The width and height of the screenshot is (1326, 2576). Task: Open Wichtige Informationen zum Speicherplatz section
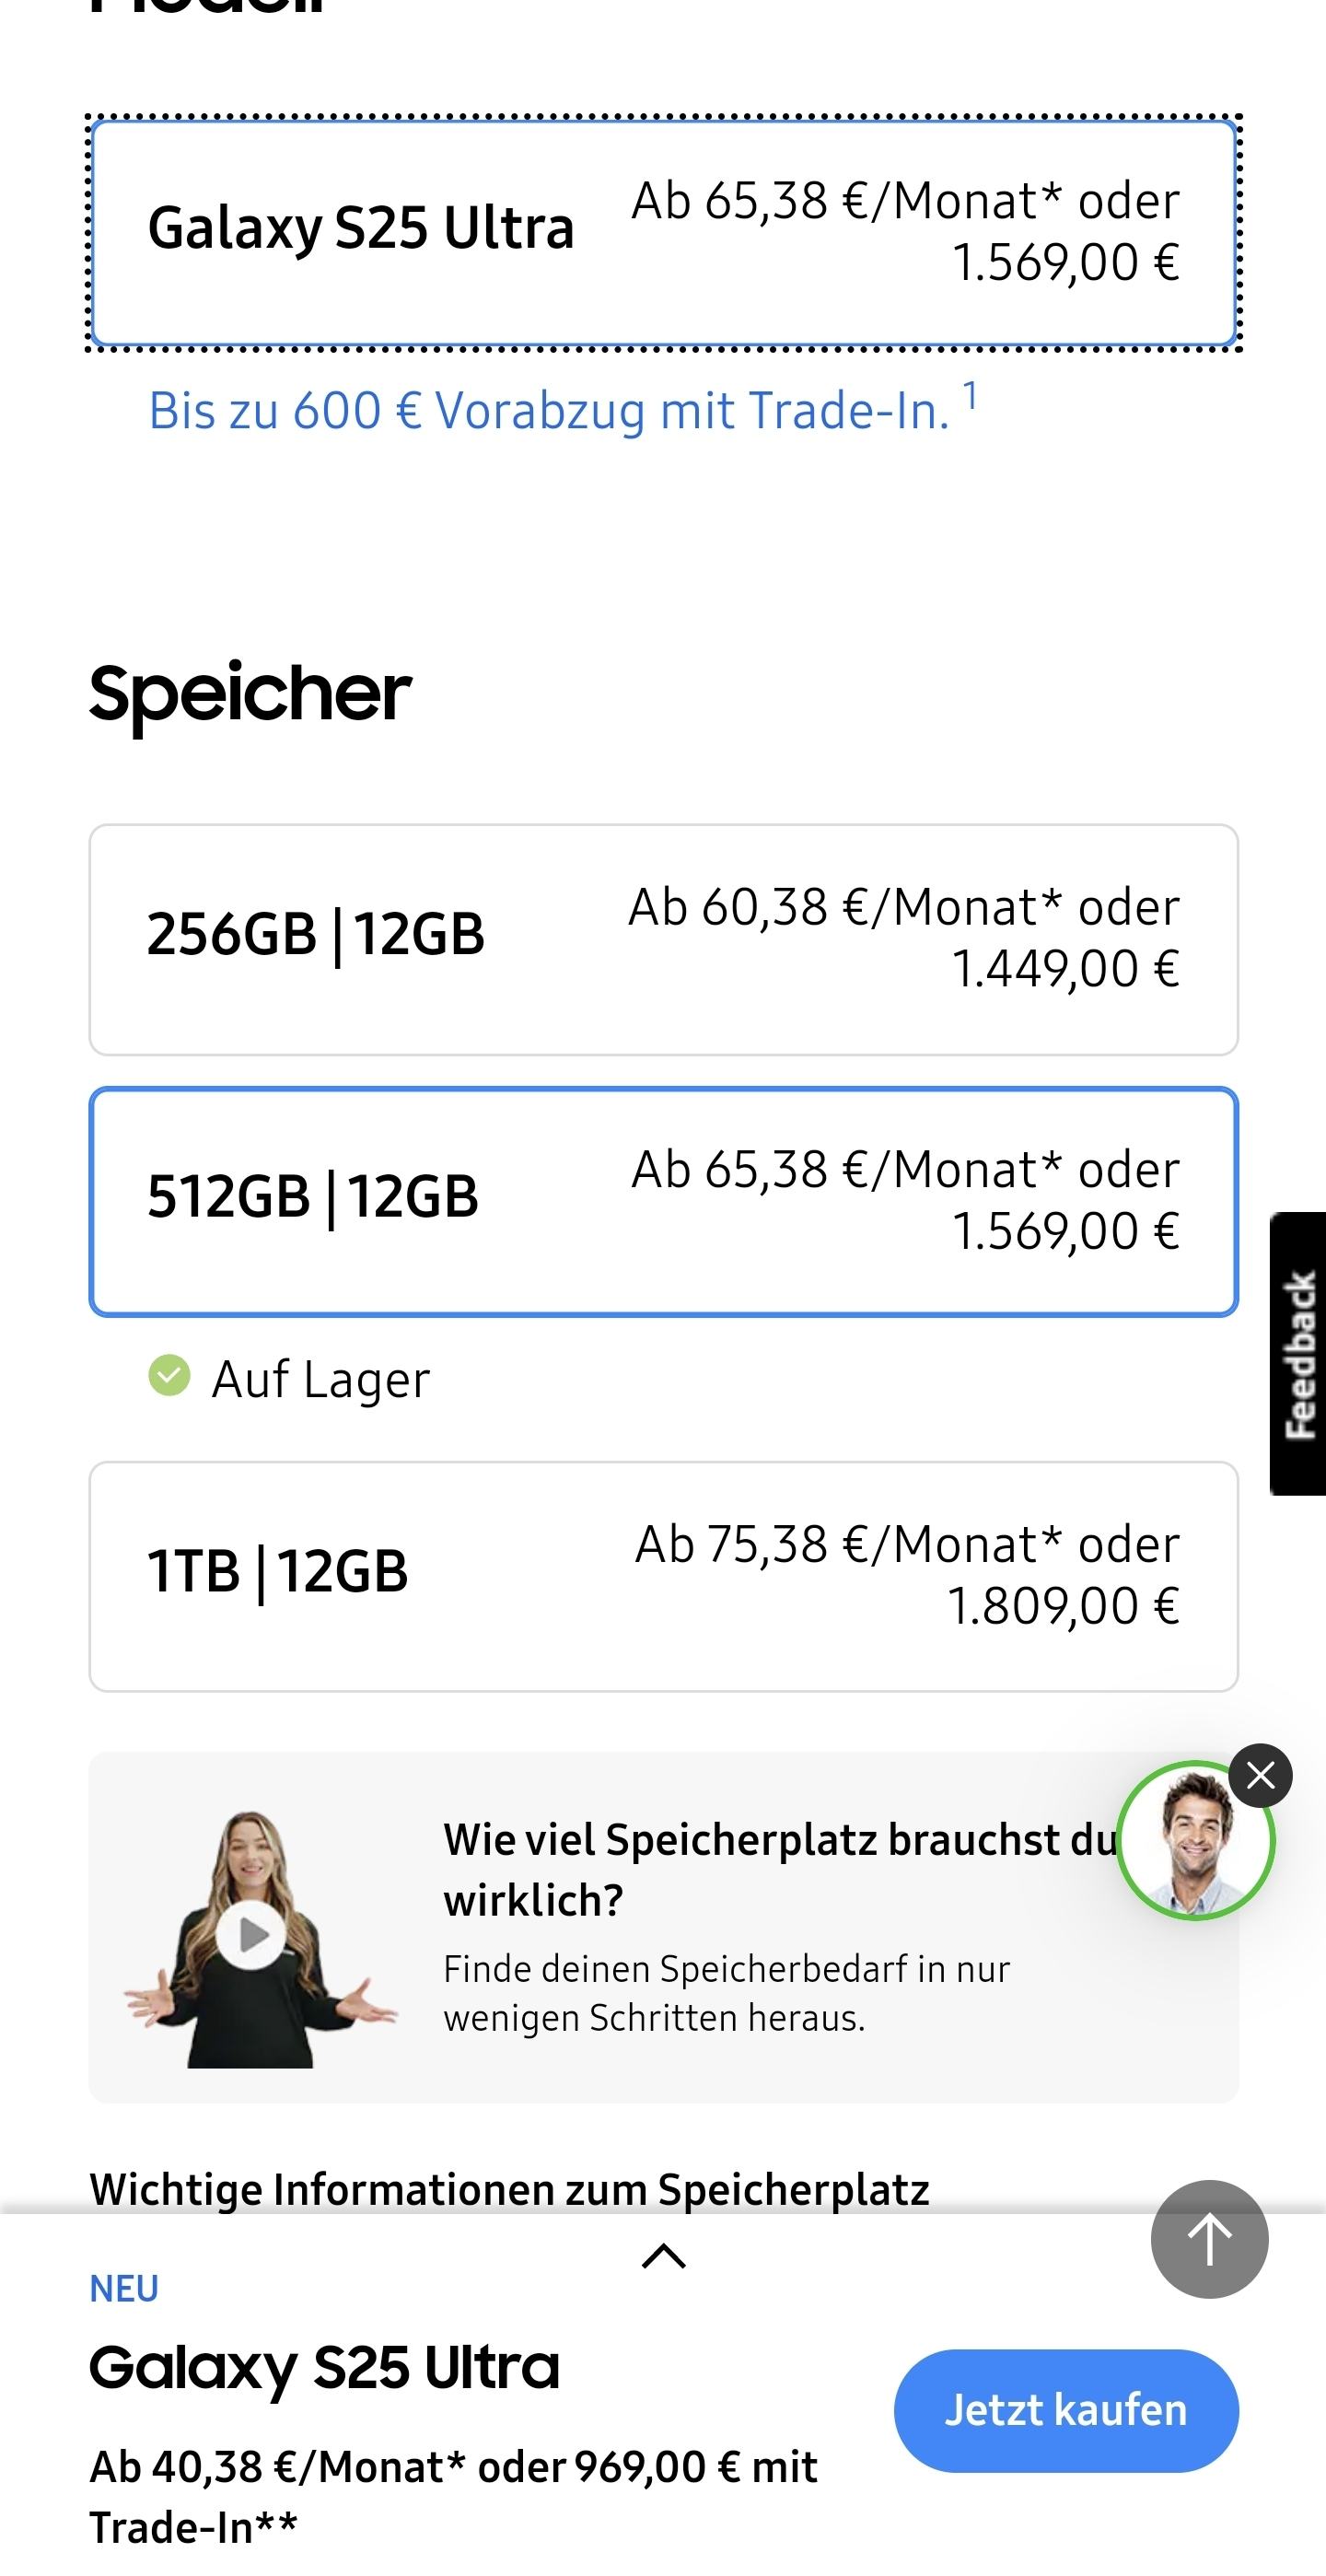[x=509, y=2189]
